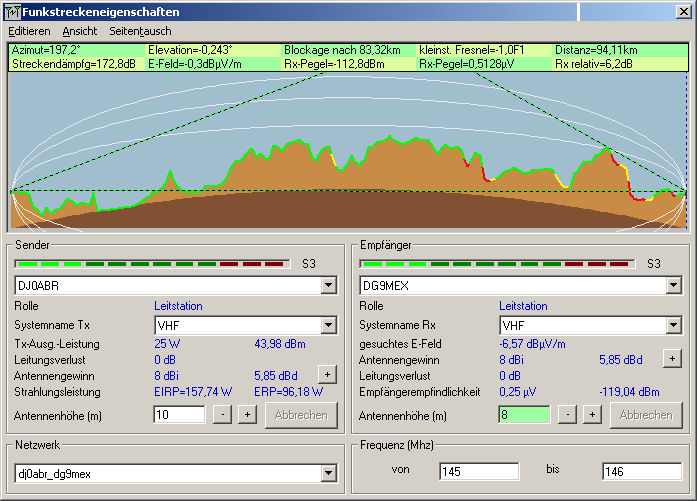Click the Empfängerempfindlichkeit 0,25 µV value
The image size is (697, 501).
[x=517, y=392]
